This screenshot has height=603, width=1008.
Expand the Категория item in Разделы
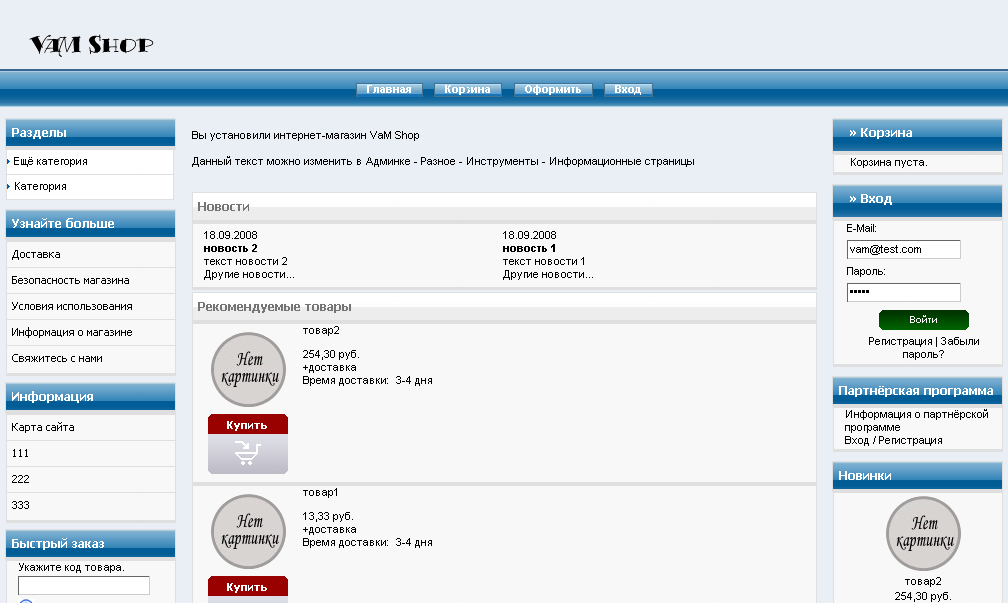40,186
